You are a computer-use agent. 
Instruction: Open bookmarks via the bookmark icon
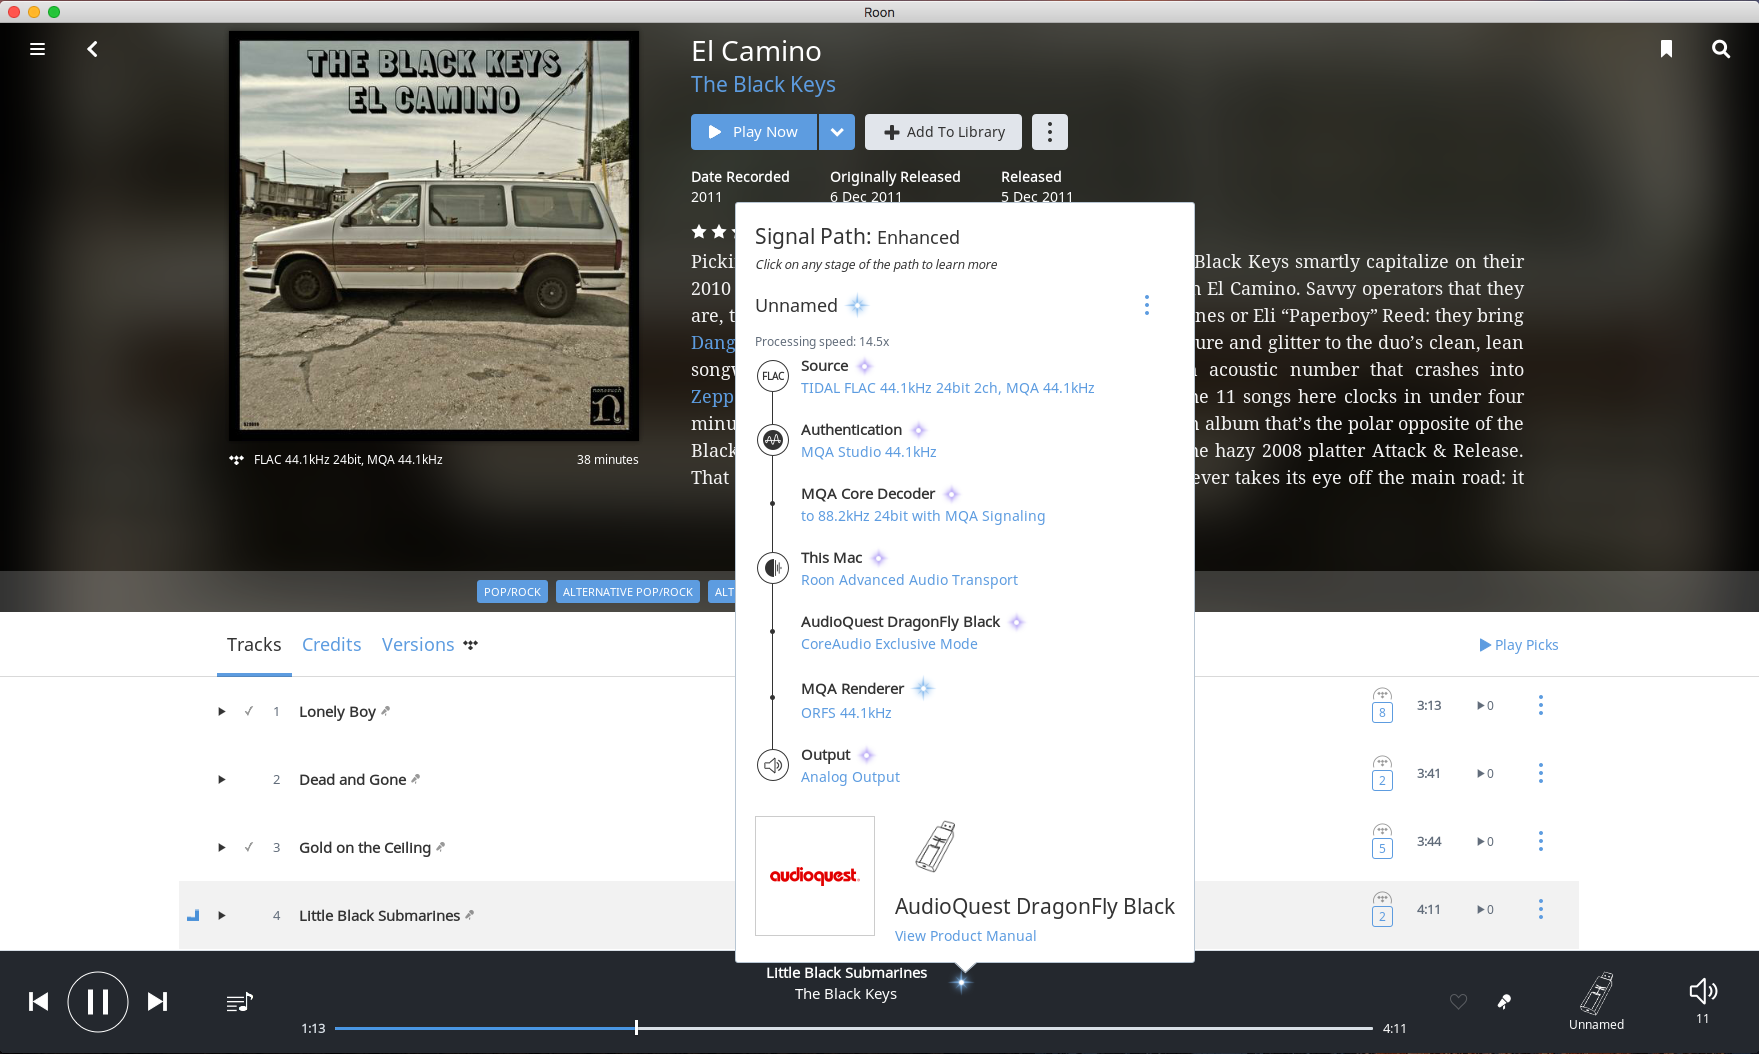pos(1666,49)
